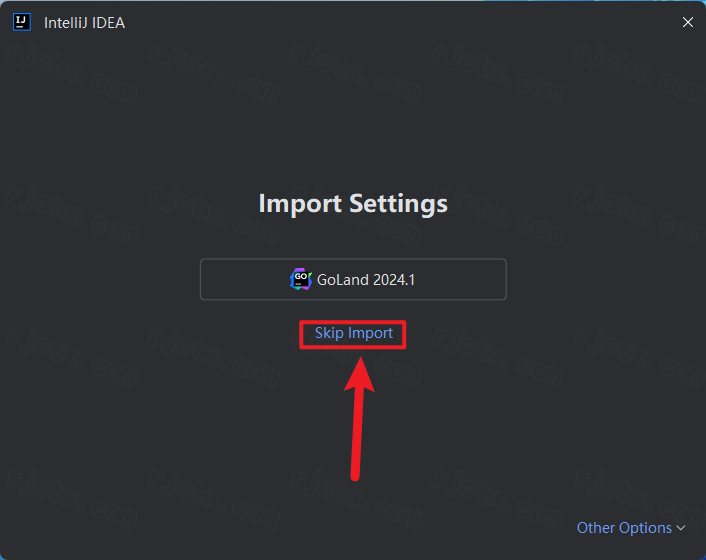The image size is (706, 560).
Task: Open the Other Options dropdown
Action: coord(630,527)
